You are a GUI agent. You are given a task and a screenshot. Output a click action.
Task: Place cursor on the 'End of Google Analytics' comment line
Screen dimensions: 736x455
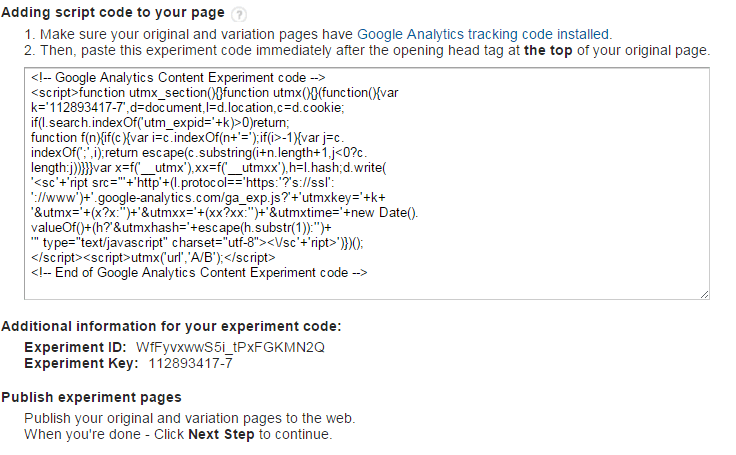[x=200, y=272]
